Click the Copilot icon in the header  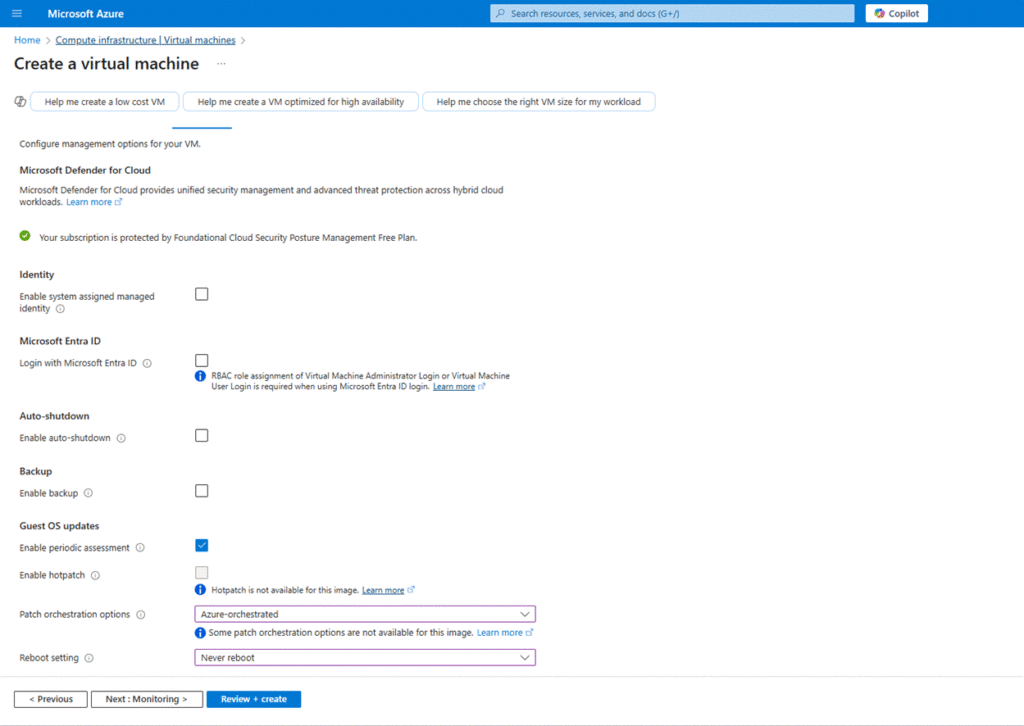point(879,13)
